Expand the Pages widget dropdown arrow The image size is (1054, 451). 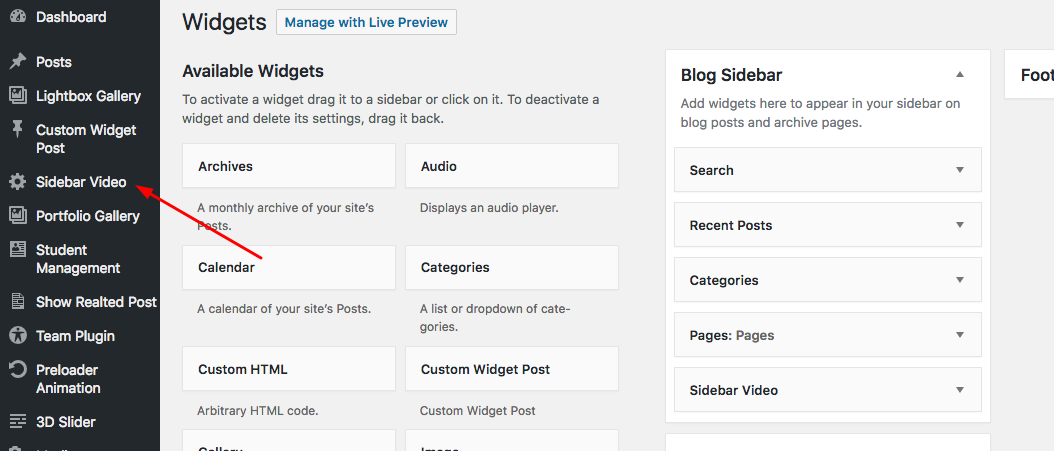960,335
